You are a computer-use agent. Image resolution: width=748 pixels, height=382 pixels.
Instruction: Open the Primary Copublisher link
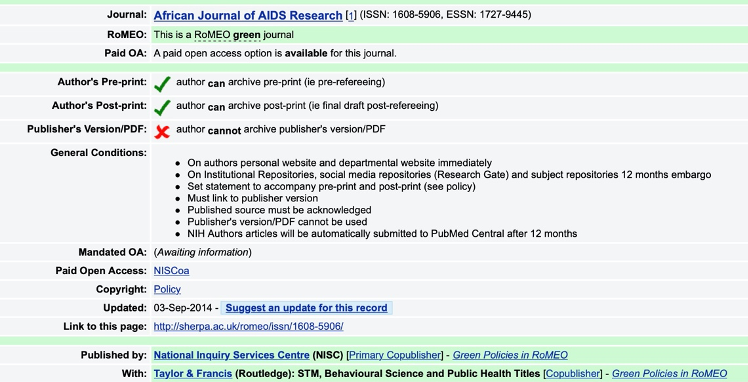coord(395,355)
